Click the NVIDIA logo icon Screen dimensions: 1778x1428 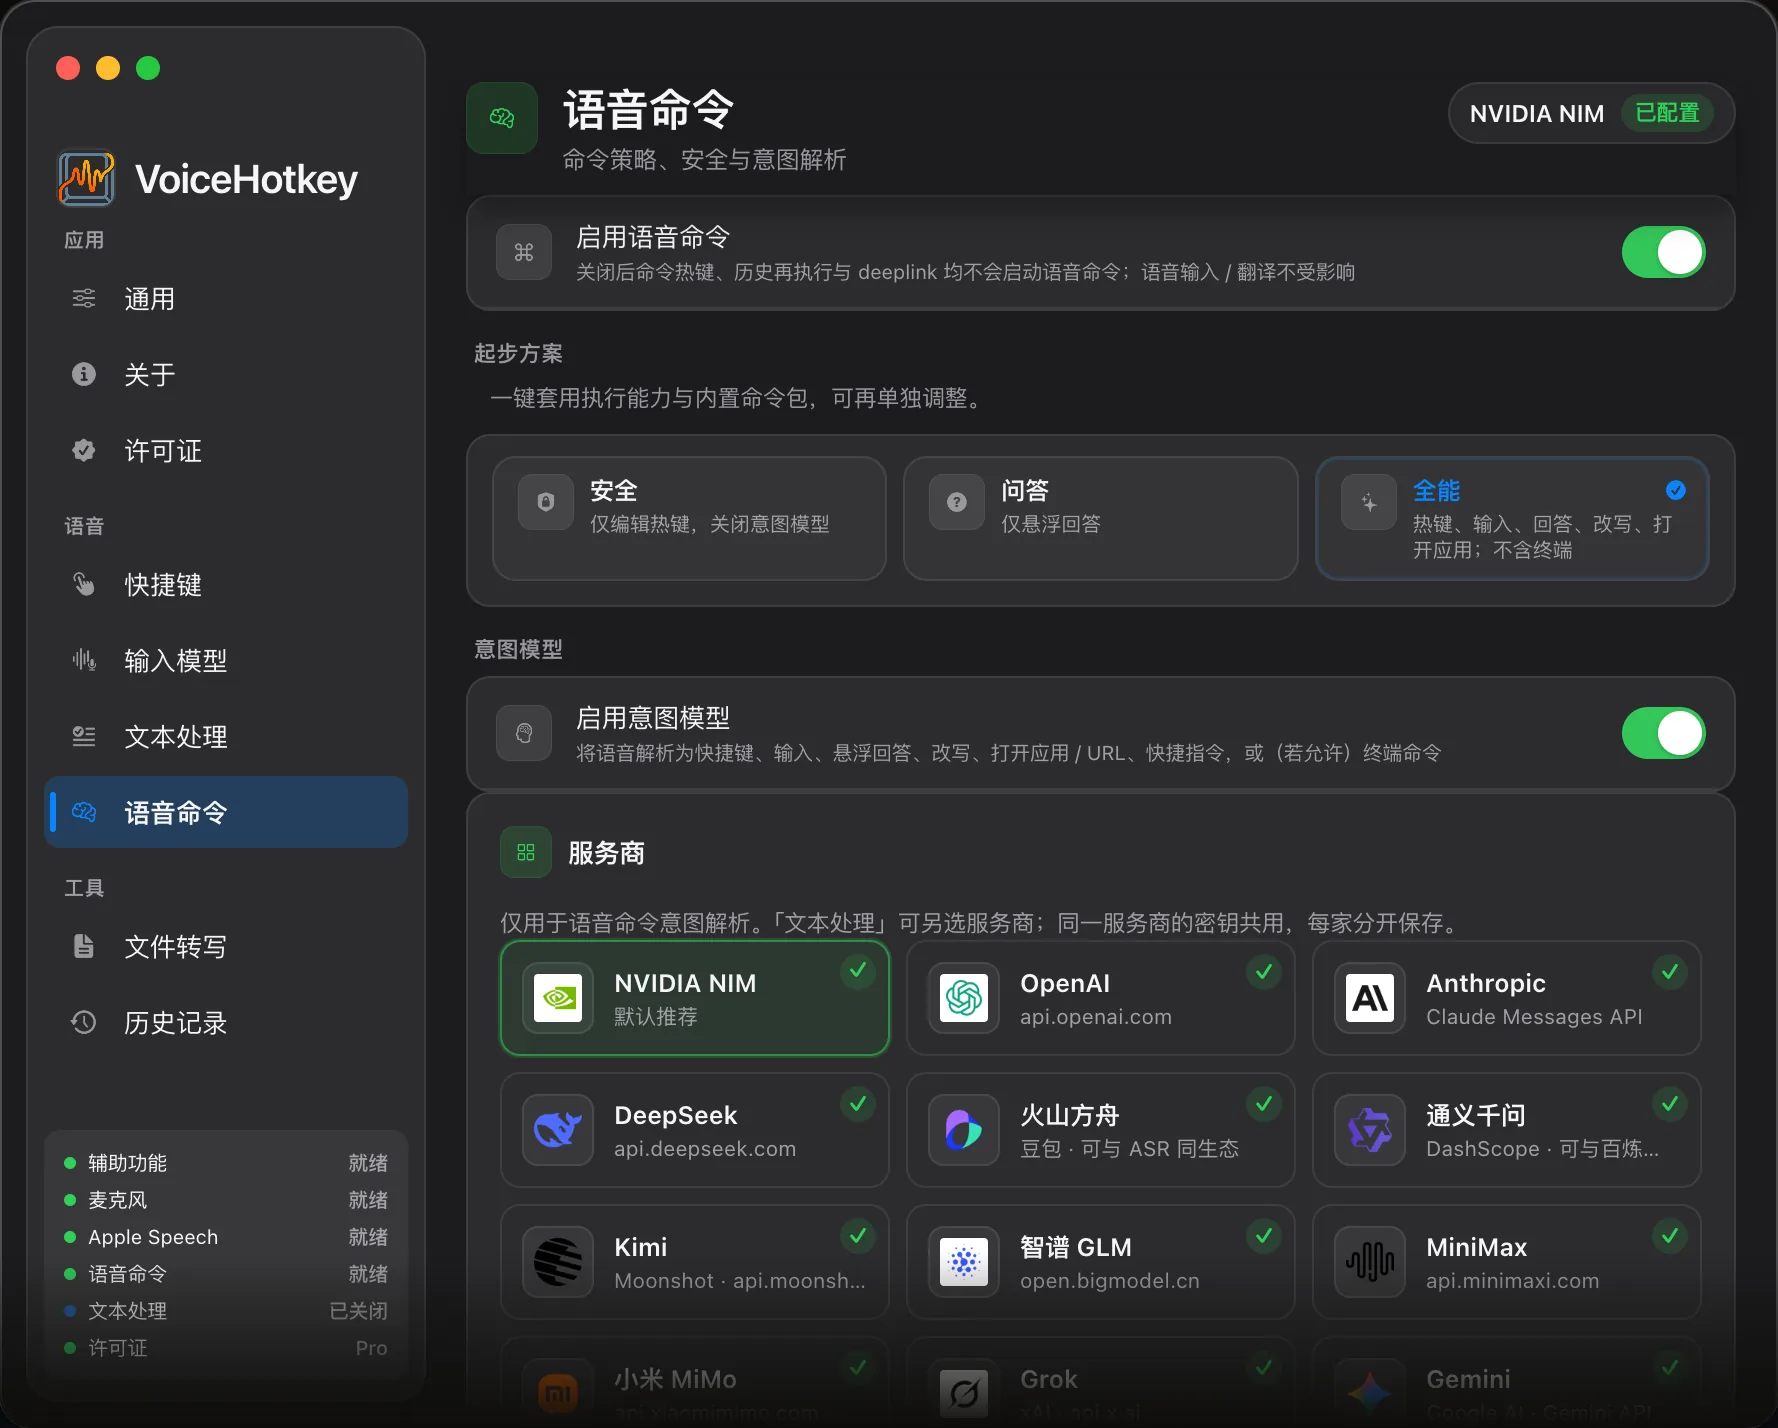coord(558,998)
